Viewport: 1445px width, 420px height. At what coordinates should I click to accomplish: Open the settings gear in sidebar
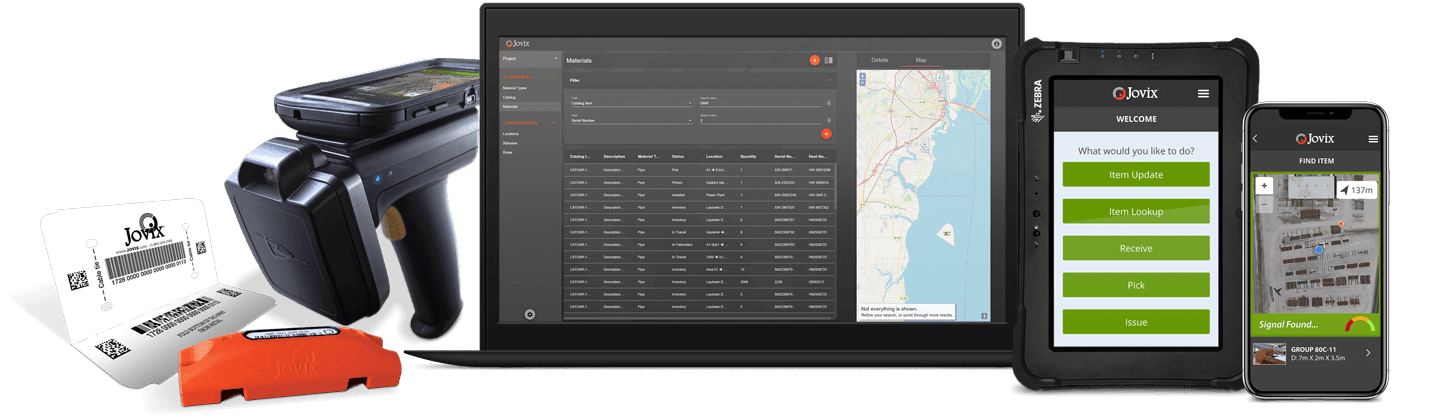coord(529,314)
